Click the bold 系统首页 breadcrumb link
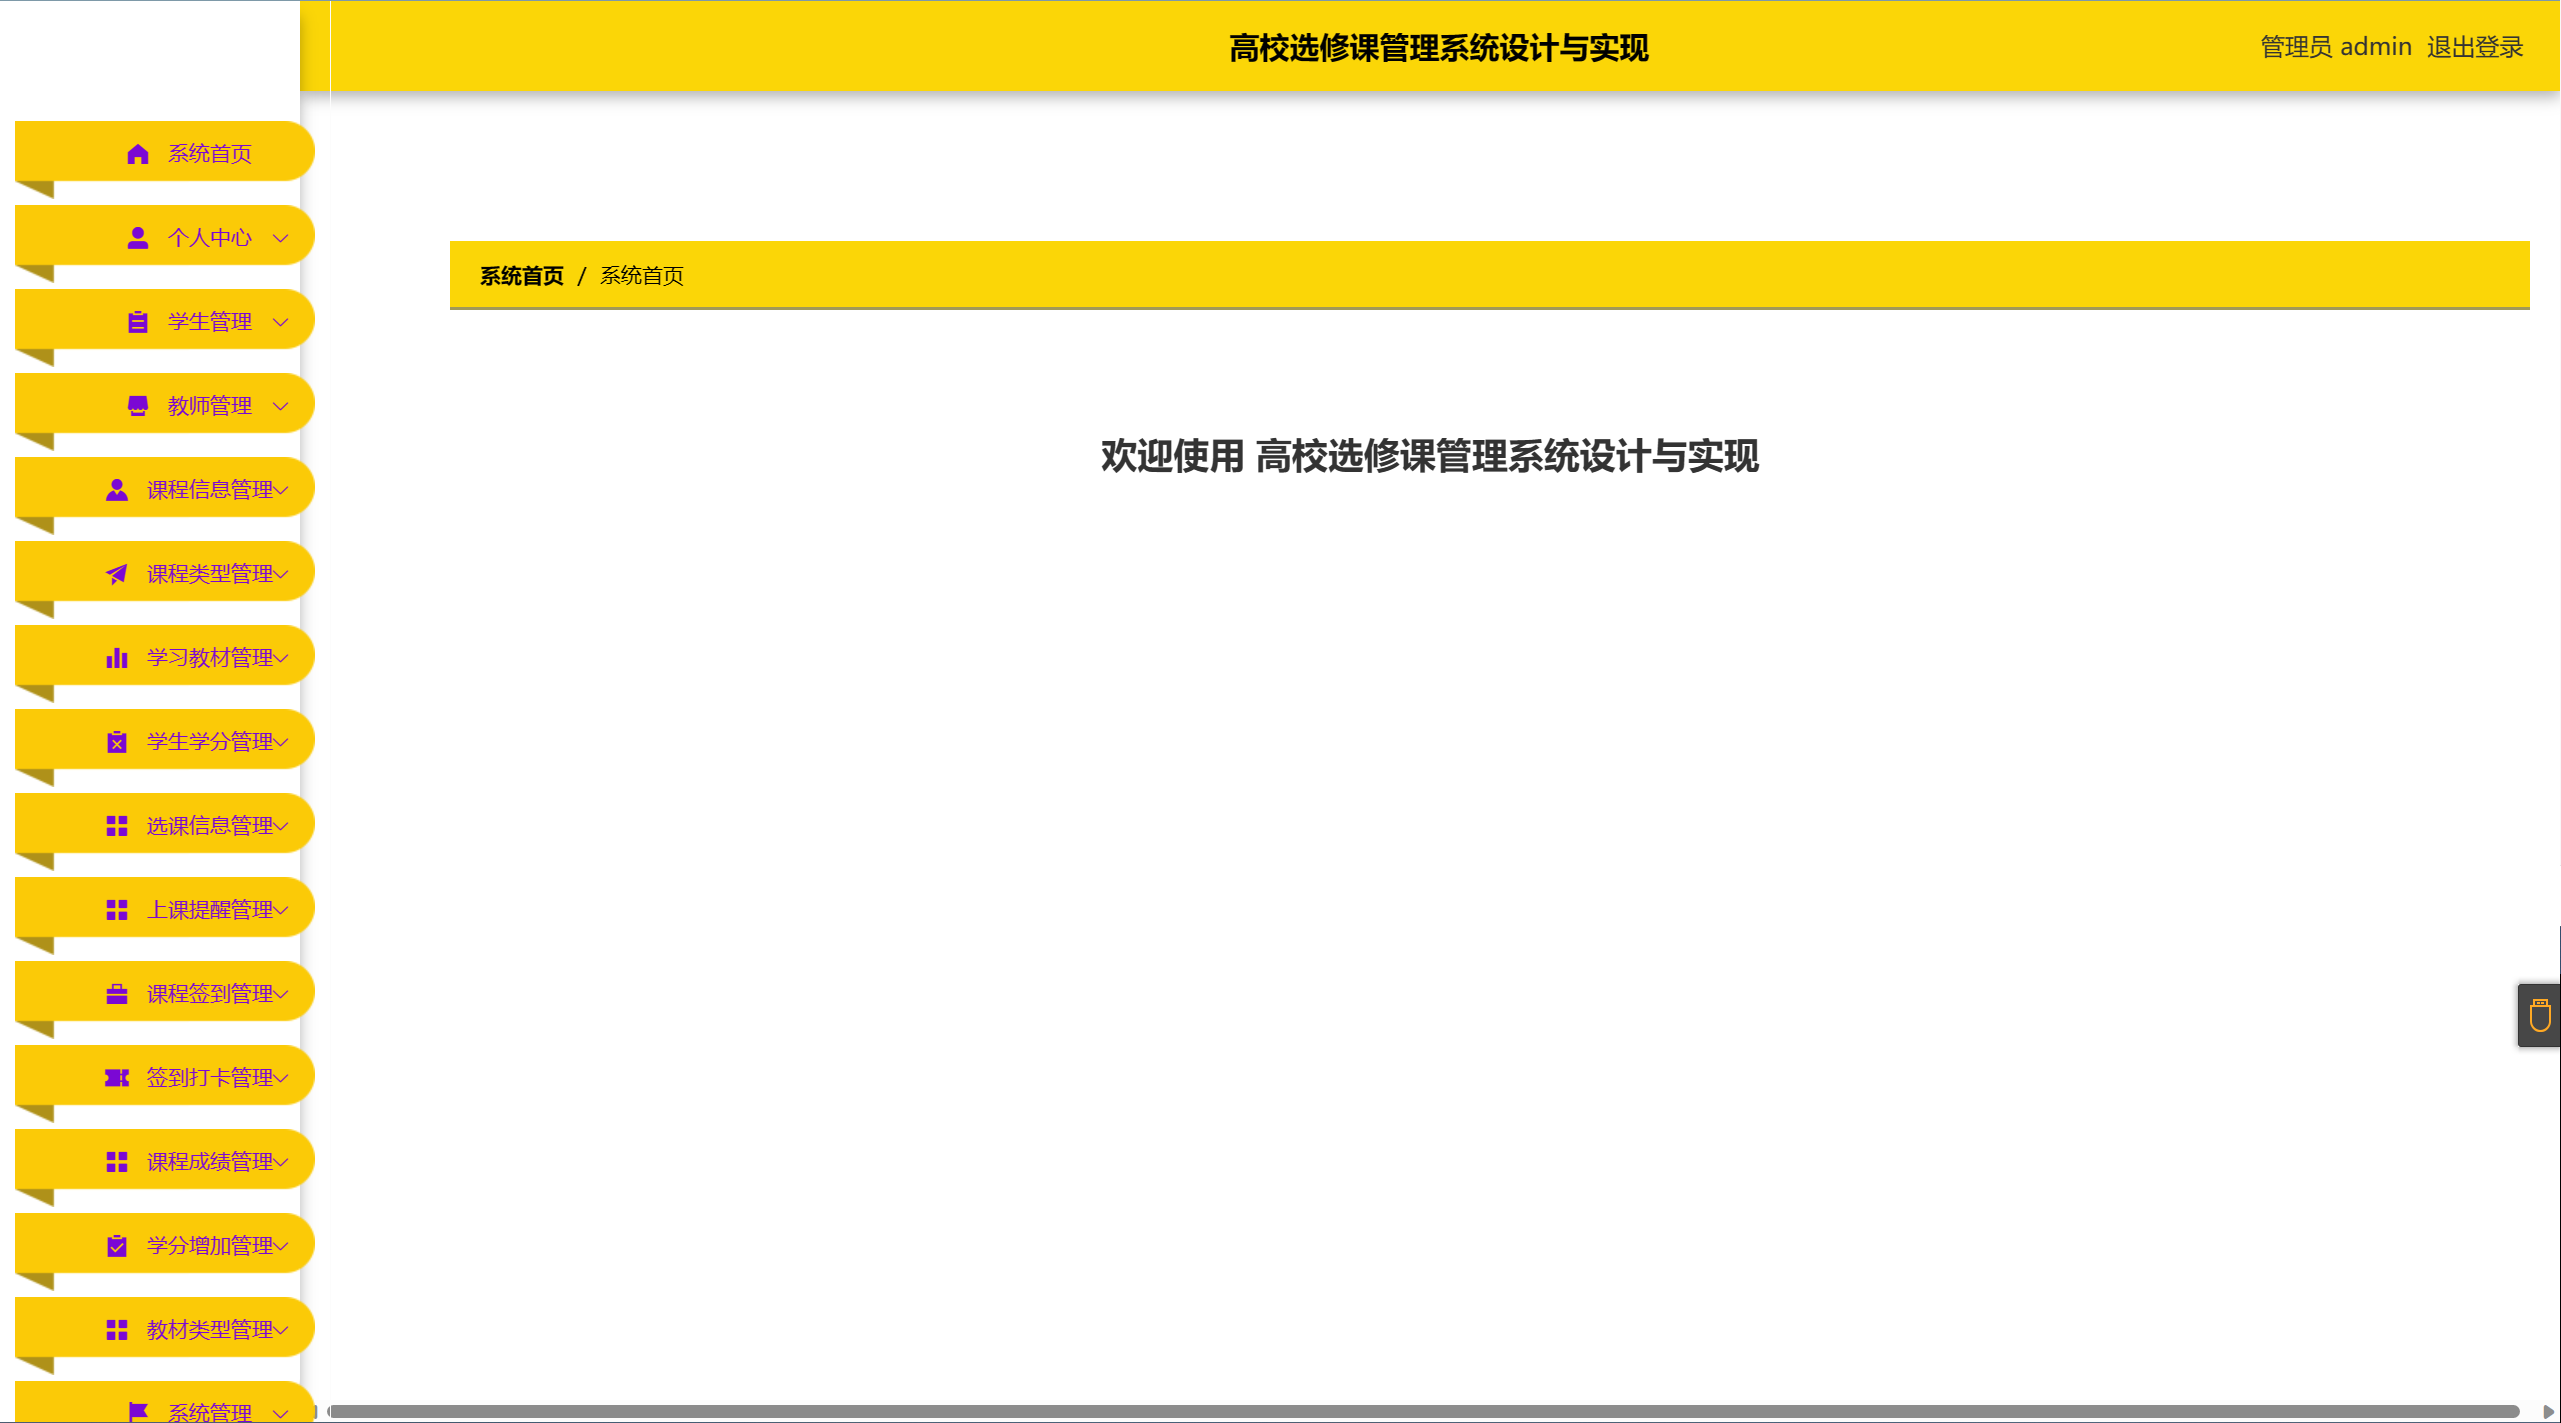Image resolution: width=2561 pixels, height=1423 pixels. pyautogui.click(x=521, y=276)
